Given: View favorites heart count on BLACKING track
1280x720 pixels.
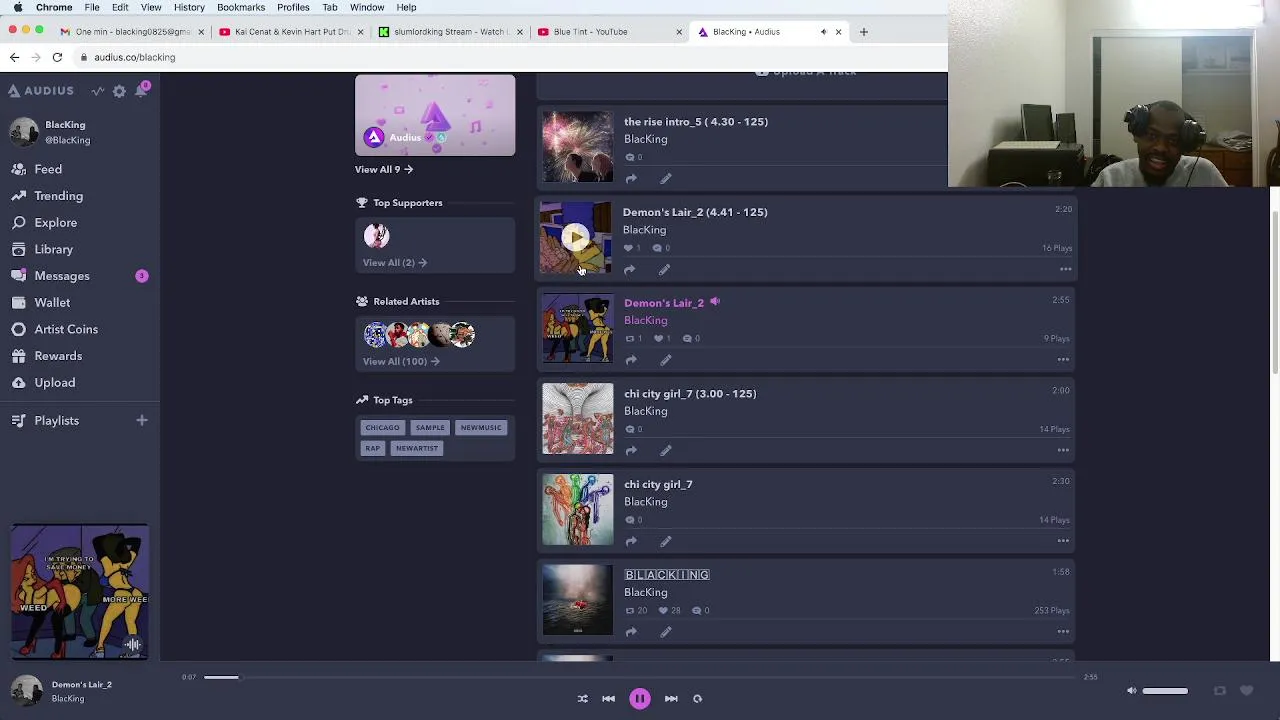Looking at the screenshot, I should click(x=671, y=611).
